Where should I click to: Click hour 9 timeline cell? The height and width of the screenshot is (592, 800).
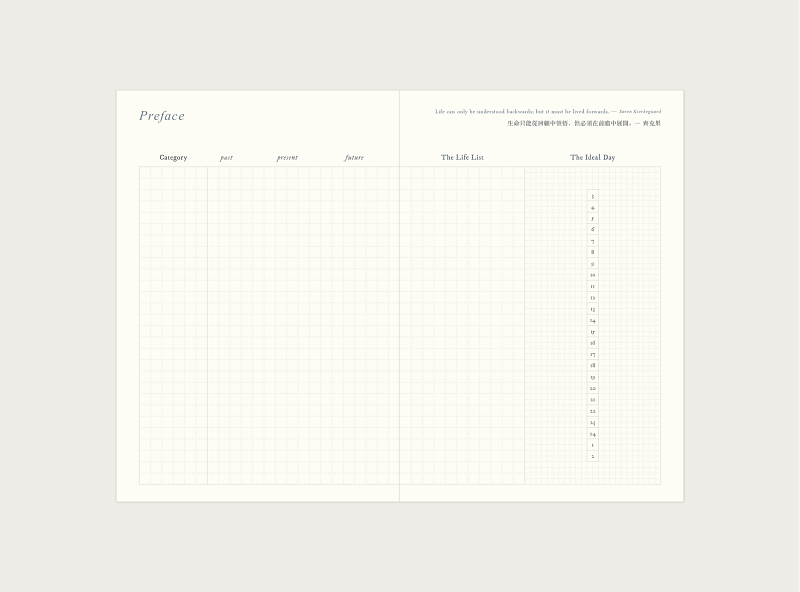tap(593, 264)
